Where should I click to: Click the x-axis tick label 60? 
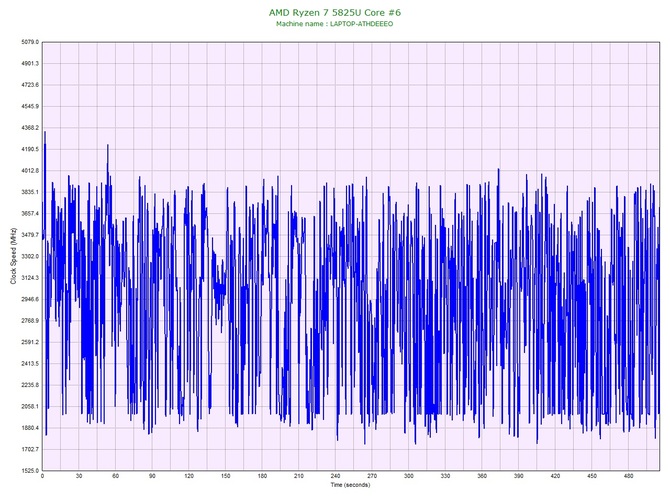tap(115, 476)
